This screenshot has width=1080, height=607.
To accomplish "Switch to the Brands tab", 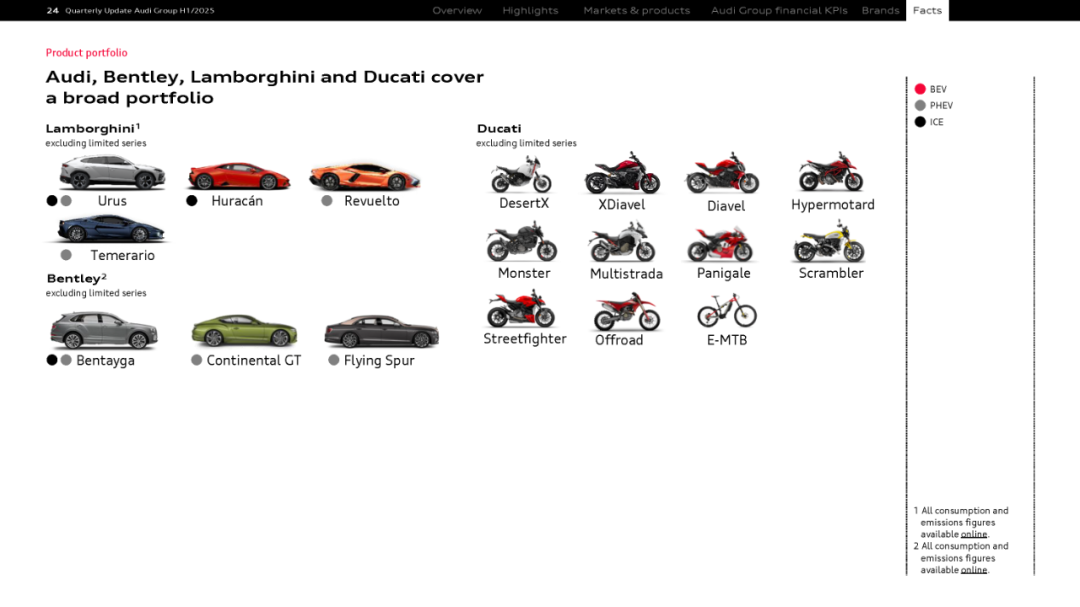I will [880, 11].
